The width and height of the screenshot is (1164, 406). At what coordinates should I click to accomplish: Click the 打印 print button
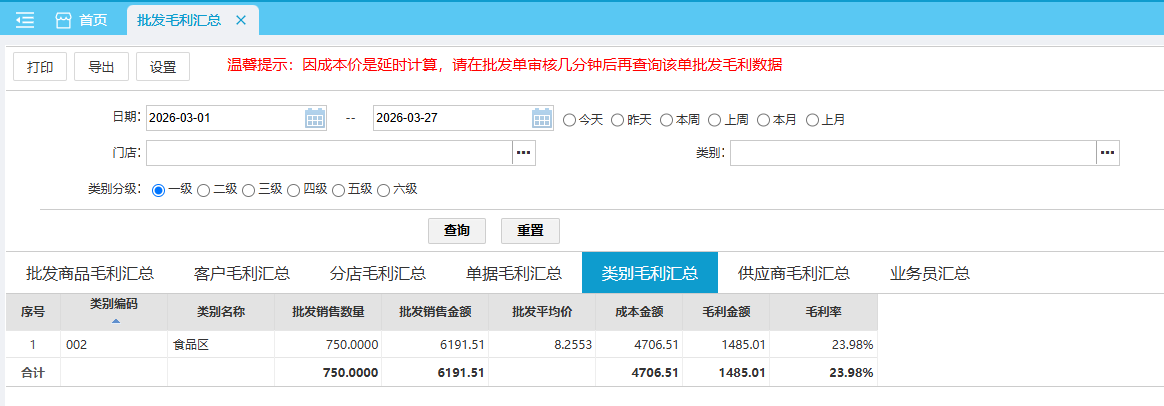point(40,67)
